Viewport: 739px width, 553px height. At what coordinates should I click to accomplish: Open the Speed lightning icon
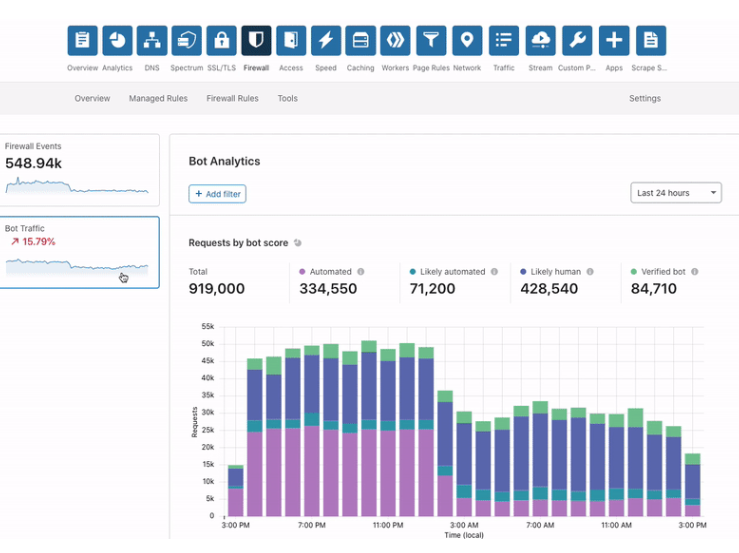pos(326,41)
